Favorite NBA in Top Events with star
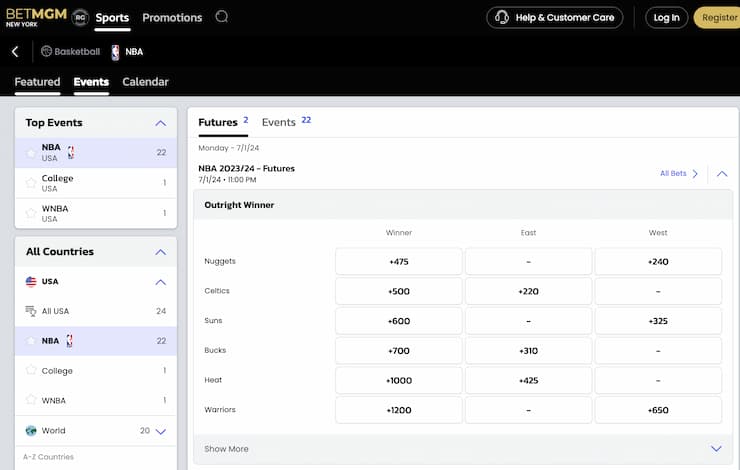 pos(31,152)
